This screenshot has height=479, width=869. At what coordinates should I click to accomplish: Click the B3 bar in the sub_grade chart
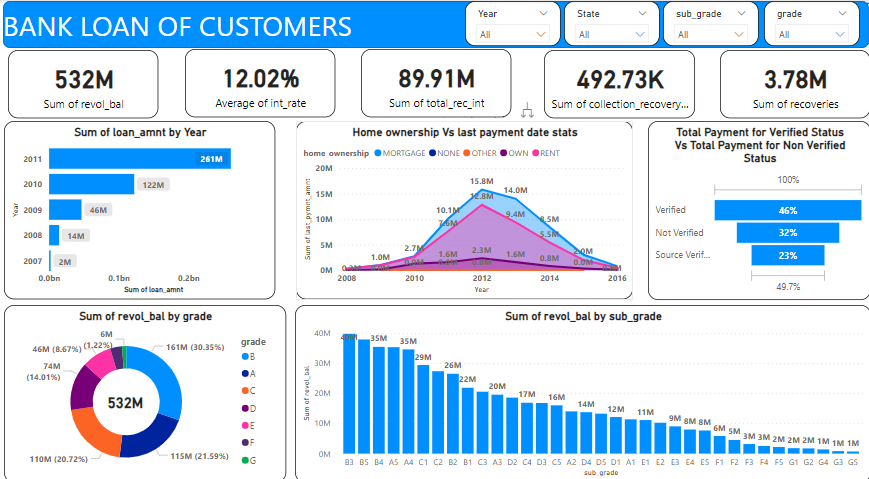pos(349,395)
